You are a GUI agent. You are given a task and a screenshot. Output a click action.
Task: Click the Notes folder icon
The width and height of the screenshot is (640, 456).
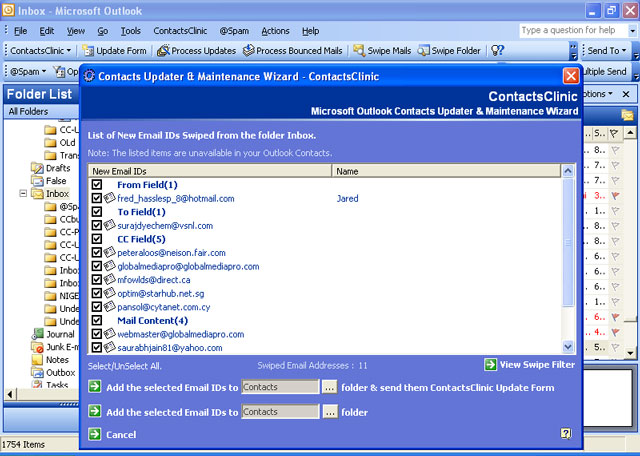(38, 360)
